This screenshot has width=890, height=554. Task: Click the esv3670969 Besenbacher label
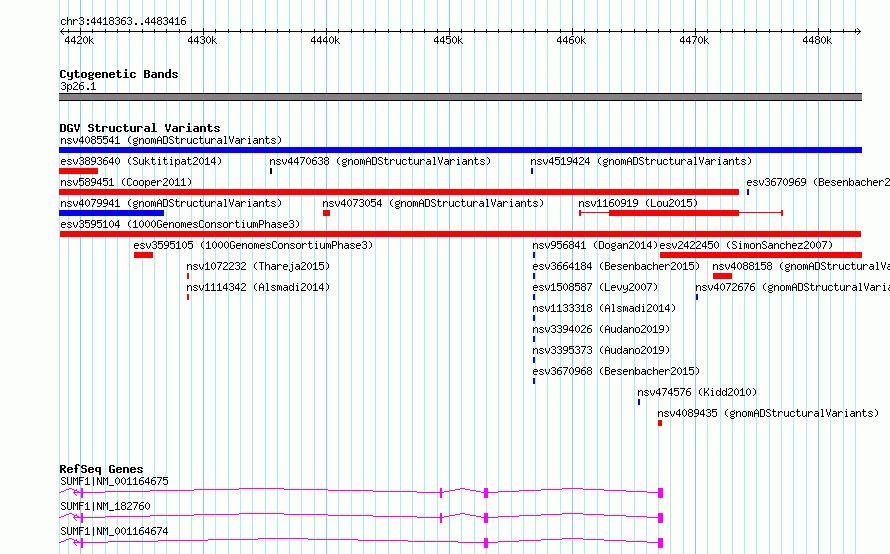pyautogui.click(x=818, y=182)
